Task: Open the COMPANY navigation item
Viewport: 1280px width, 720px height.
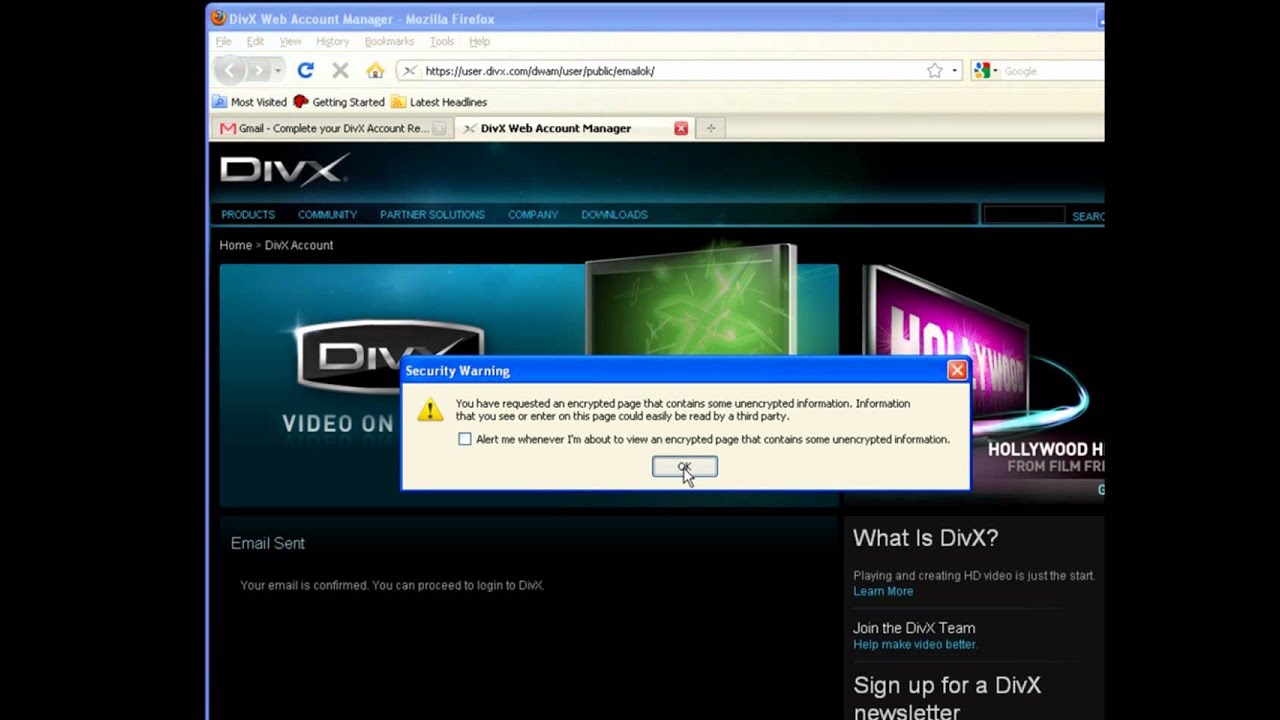Action: pyautogui.click(x=533, y=215)
